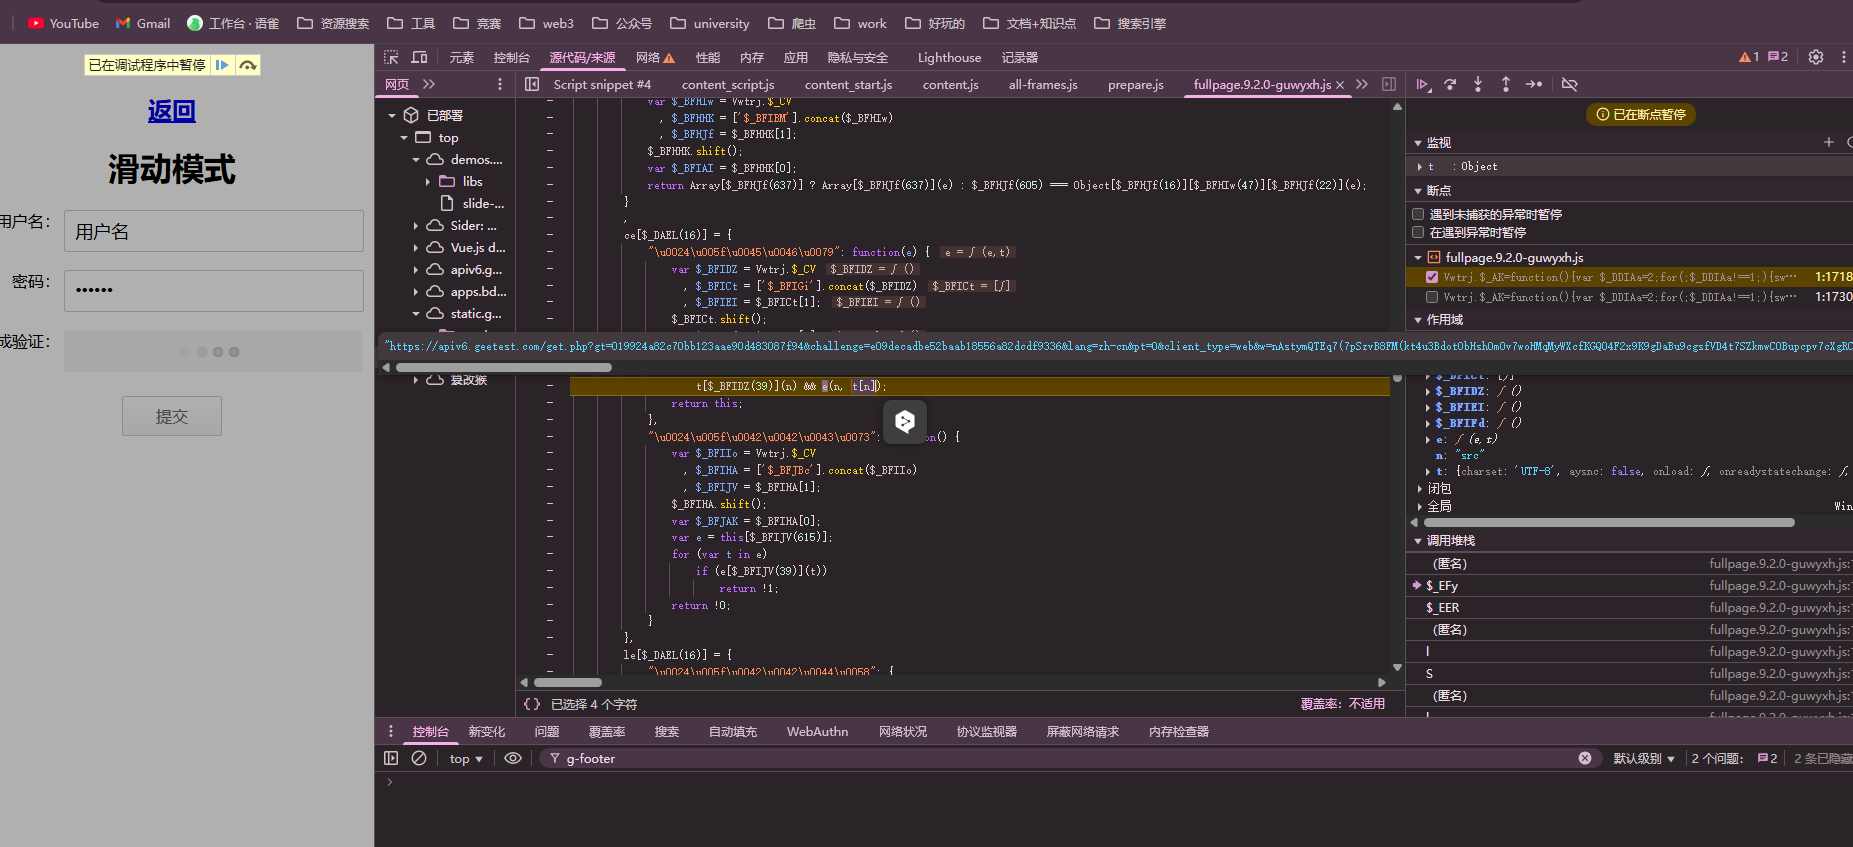1853x847 pixels.
Task: Click the warning count badge showing 1
Action: (x=1749, y=57)
